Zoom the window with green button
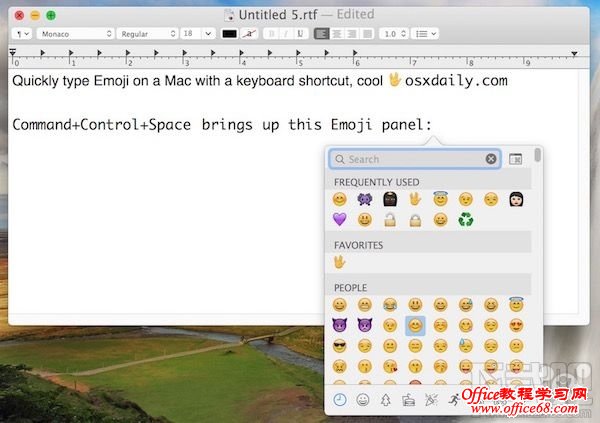Viewport: 600px width, 423px height. (x=51, y=15)
